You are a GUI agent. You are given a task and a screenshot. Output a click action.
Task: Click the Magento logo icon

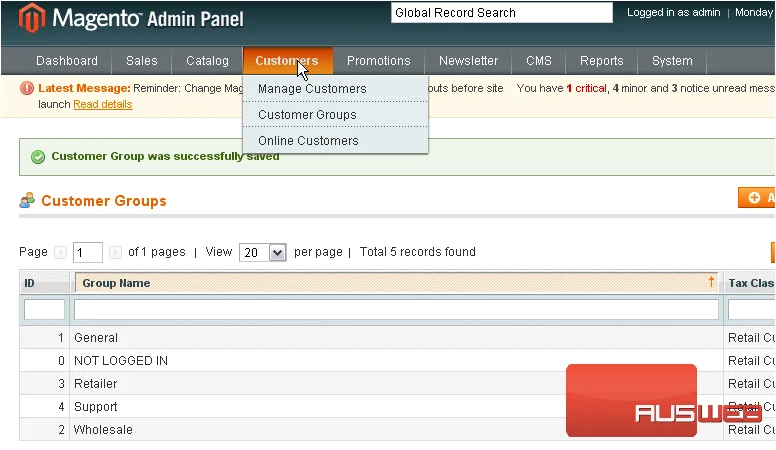(x=32, y=18)
